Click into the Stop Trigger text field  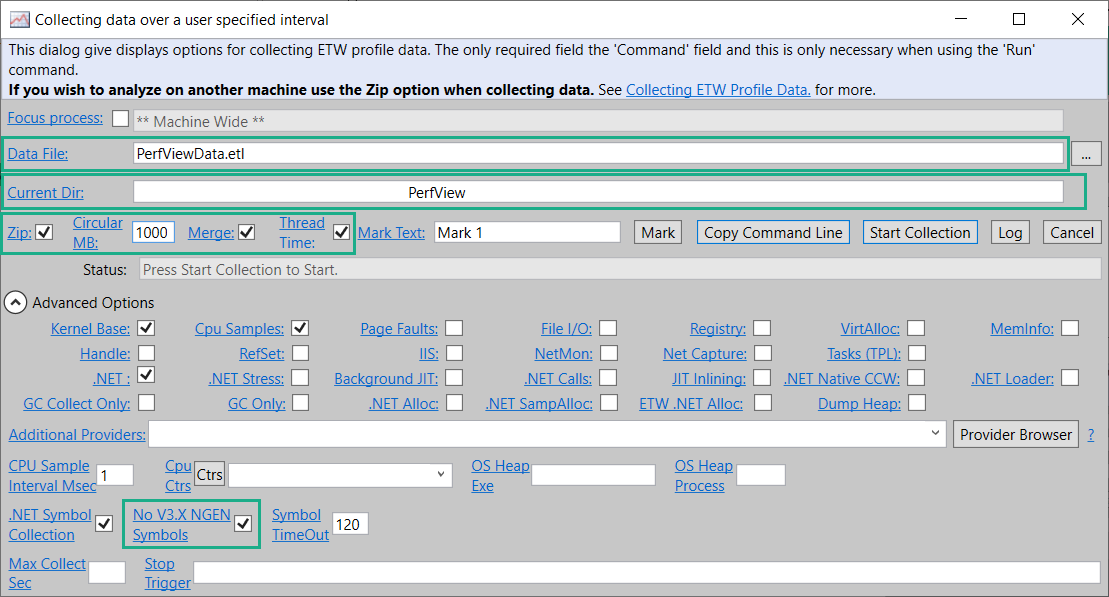(646, 573)
